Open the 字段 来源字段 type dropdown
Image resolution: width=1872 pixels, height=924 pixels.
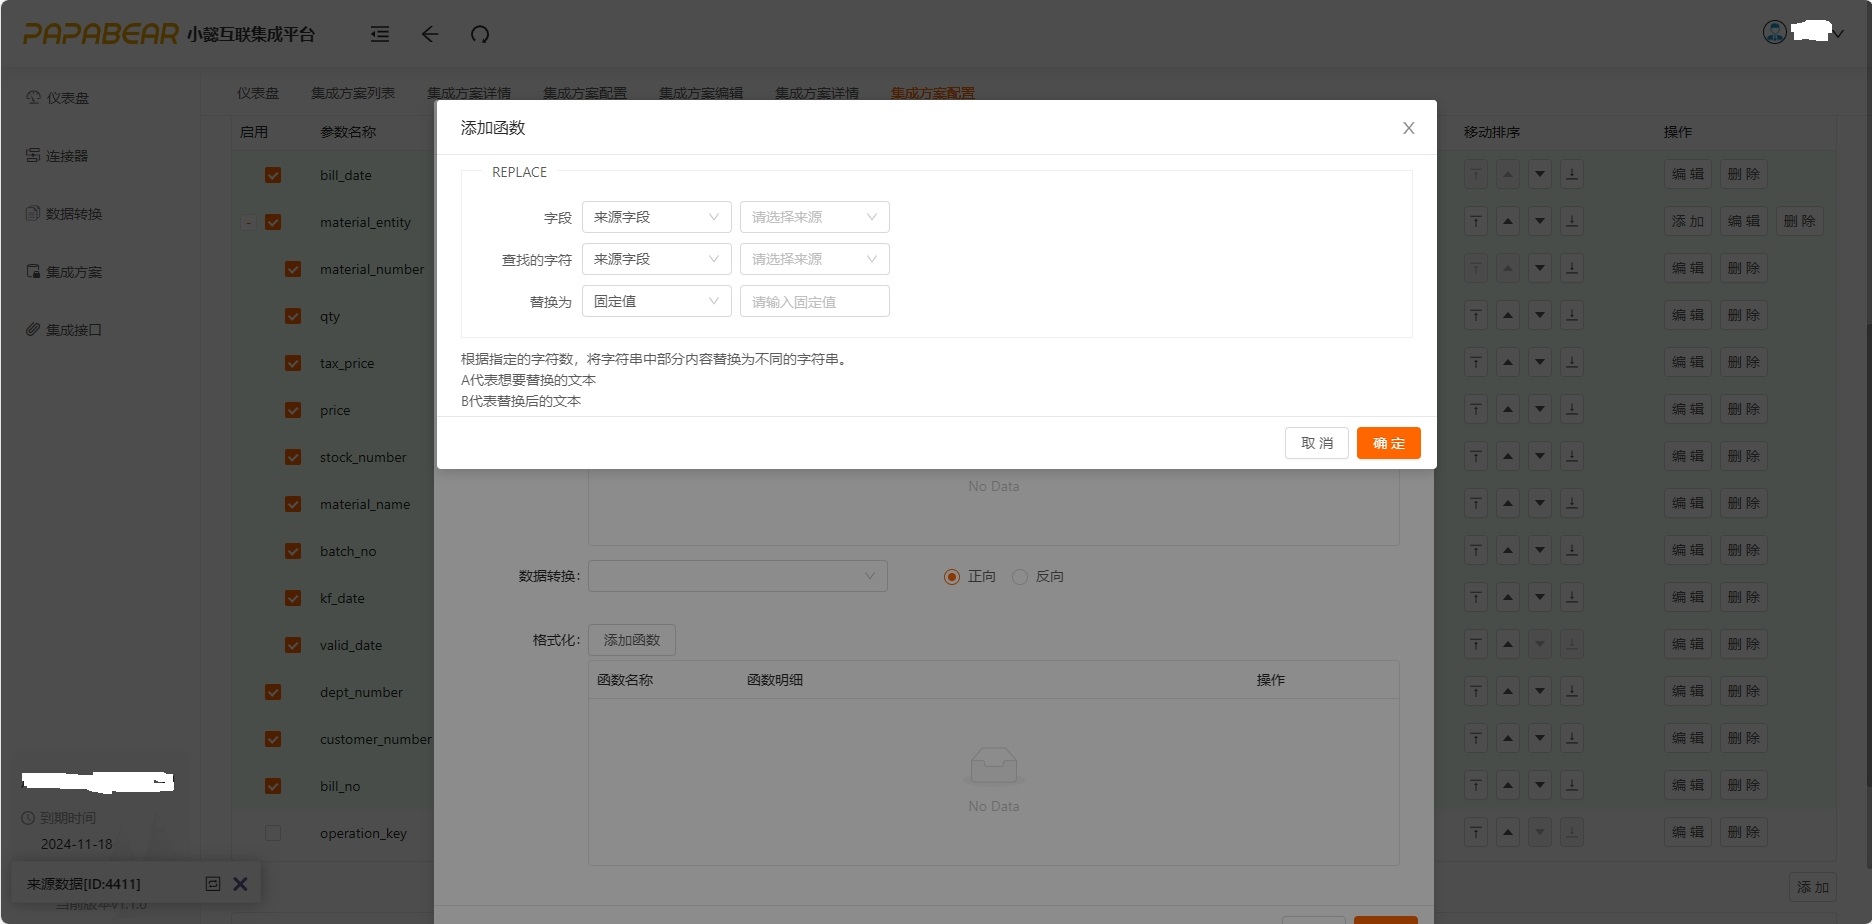point(656,217)
